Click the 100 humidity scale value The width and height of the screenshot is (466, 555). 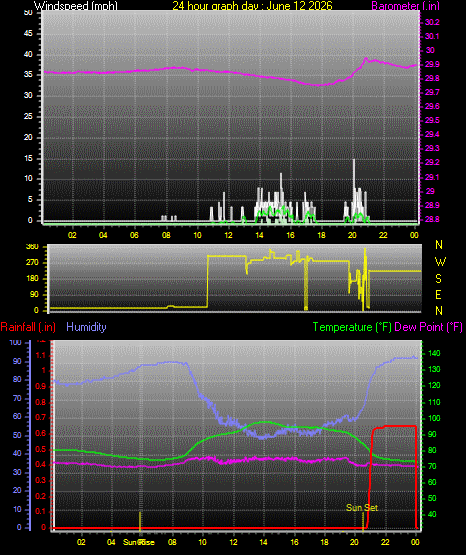click(x=16, y=342)
